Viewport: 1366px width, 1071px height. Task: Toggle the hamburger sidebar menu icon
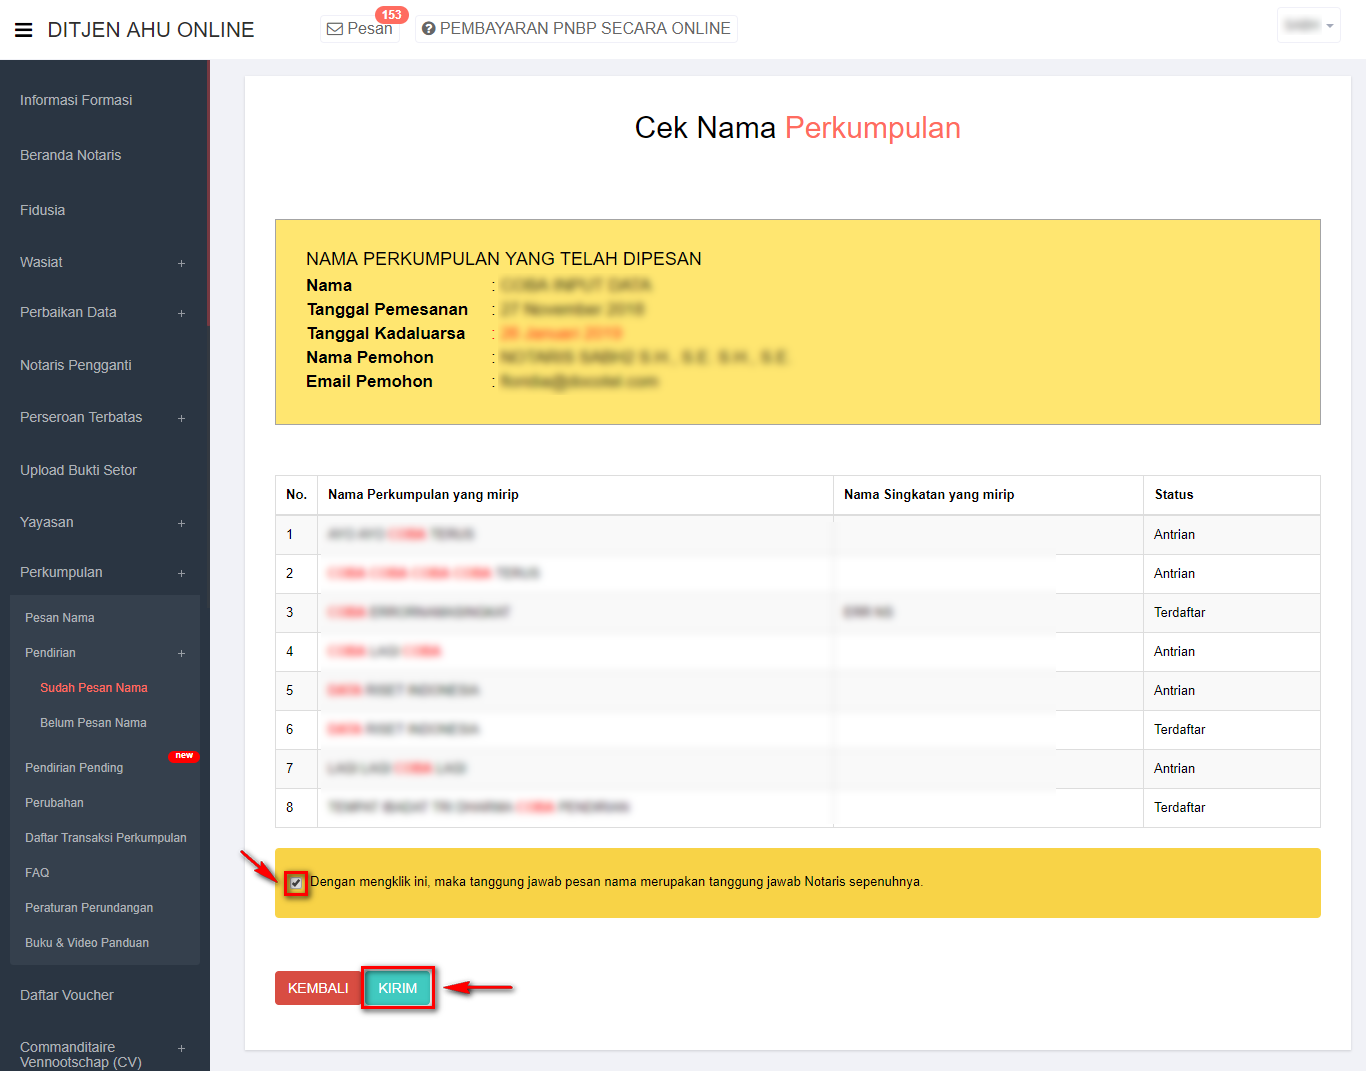[24, 30]
